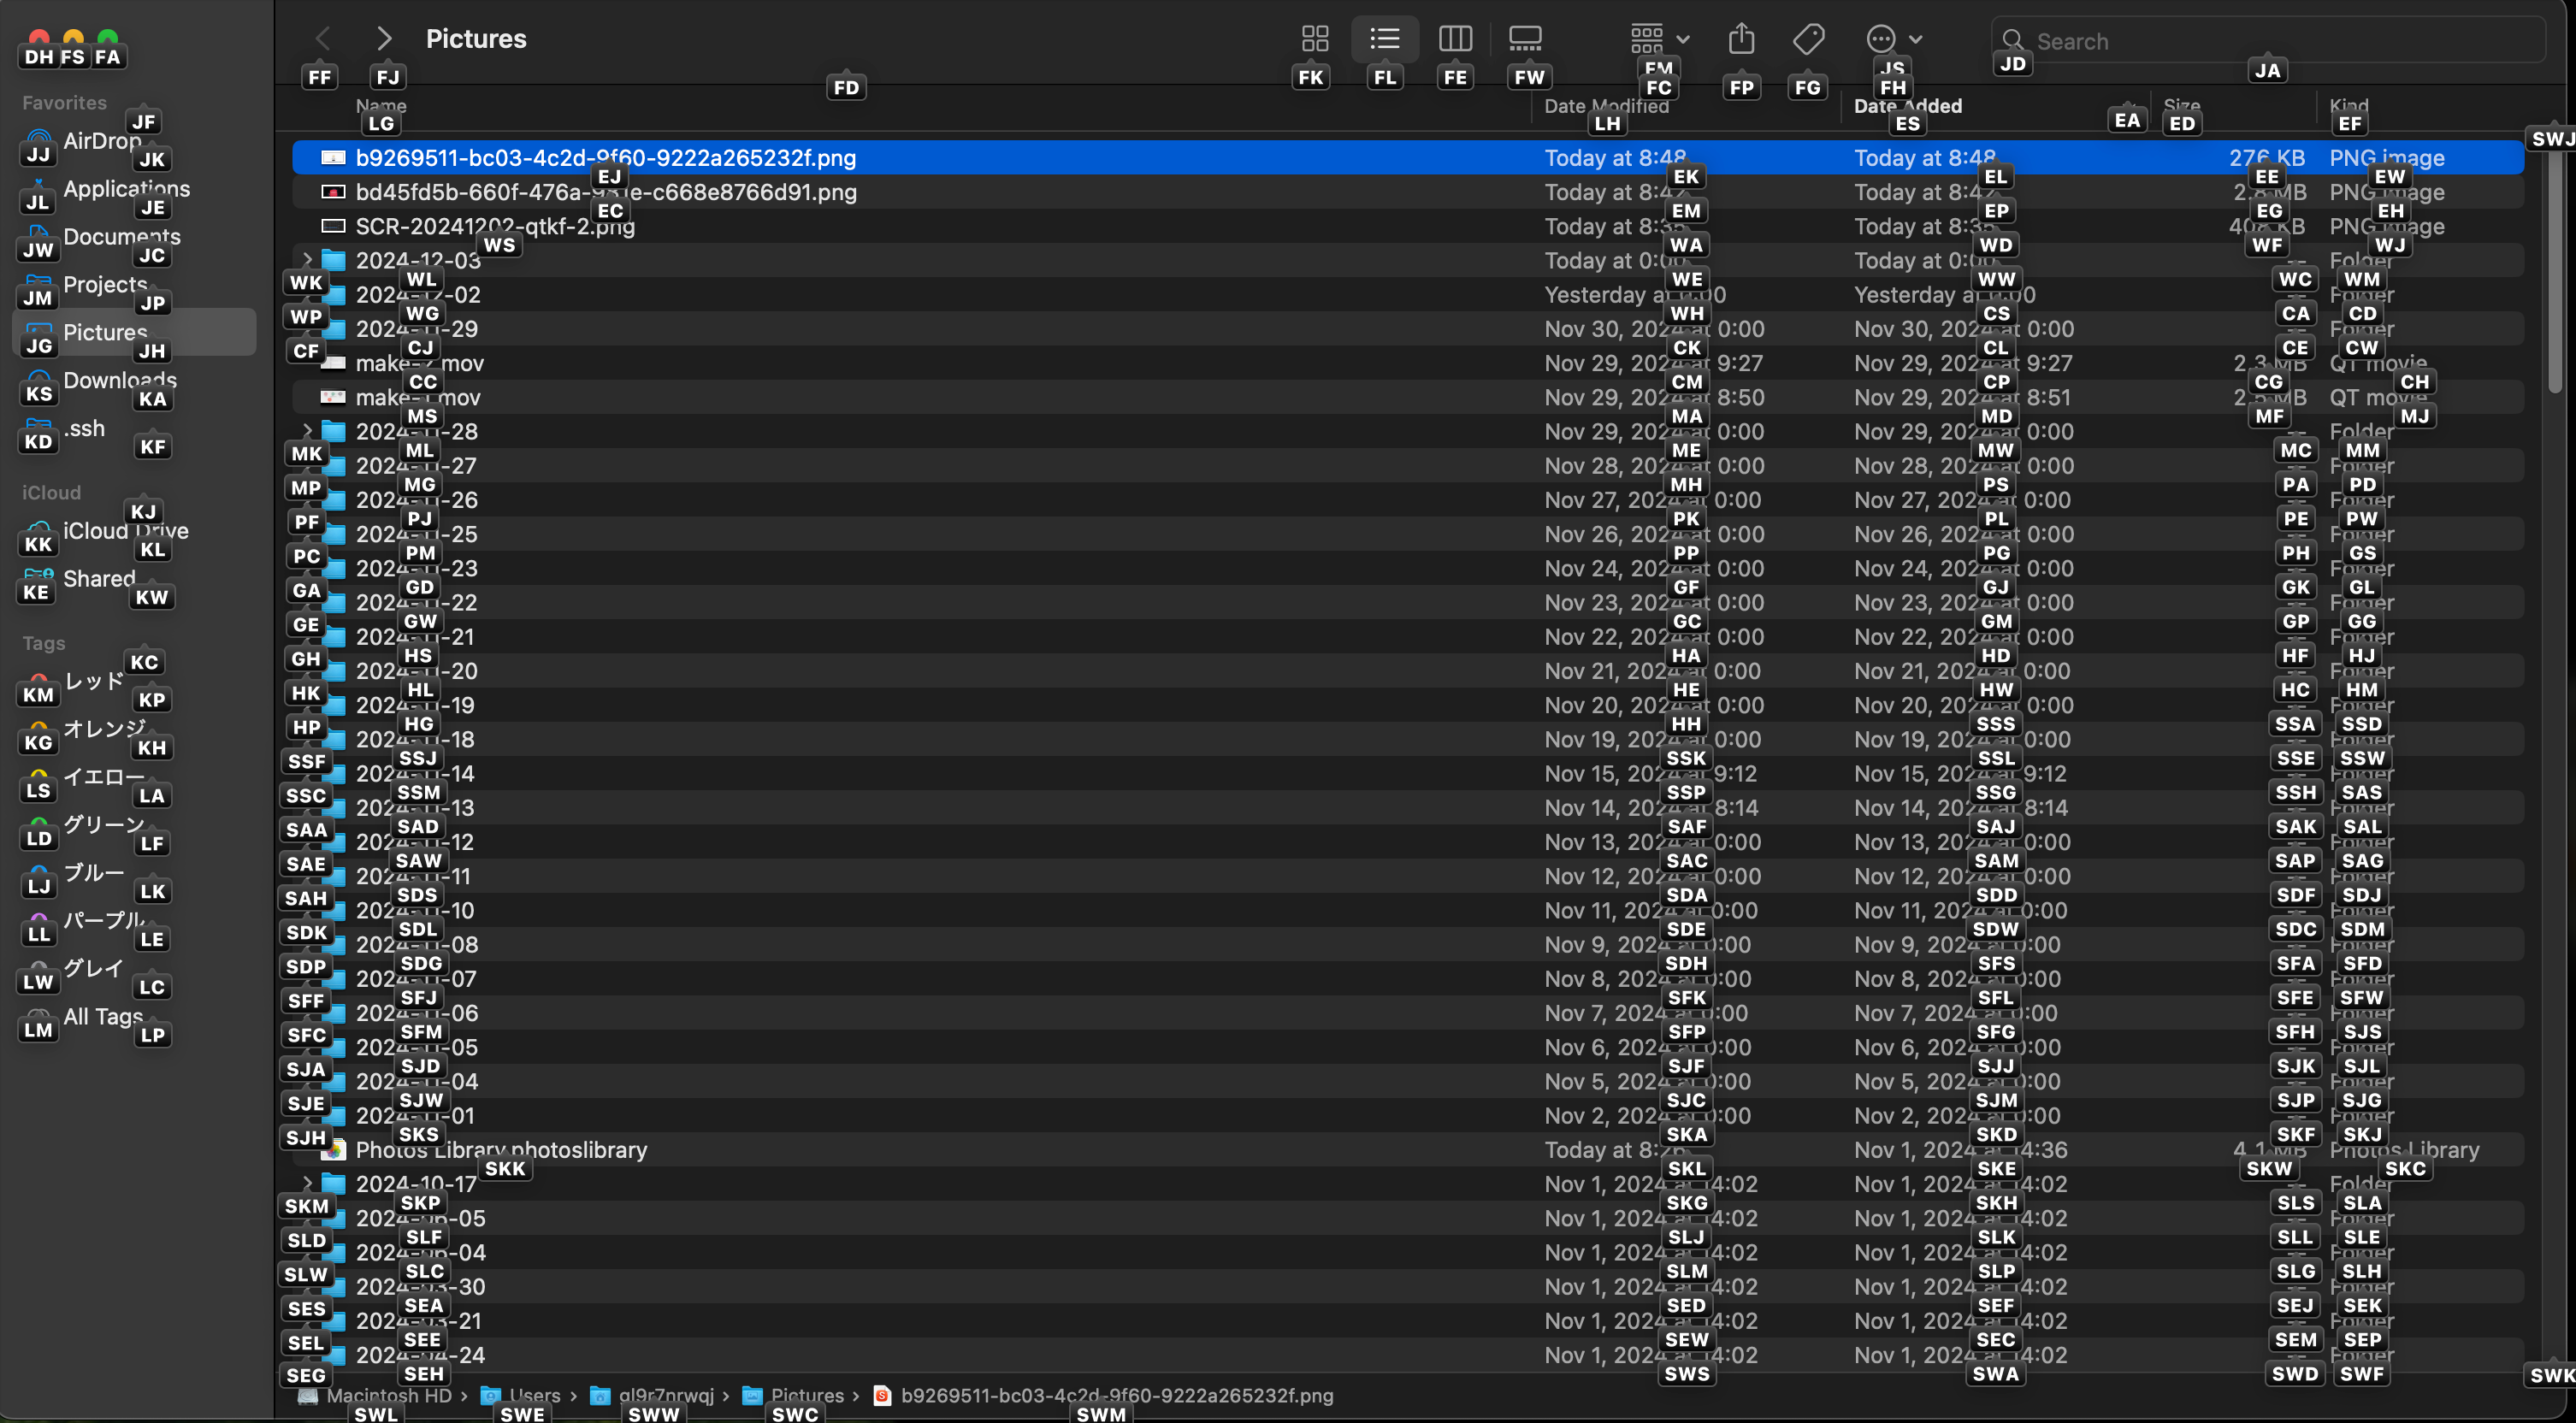
Task: Expand the 2024-10-17 folder
Action: (308, 1183)
